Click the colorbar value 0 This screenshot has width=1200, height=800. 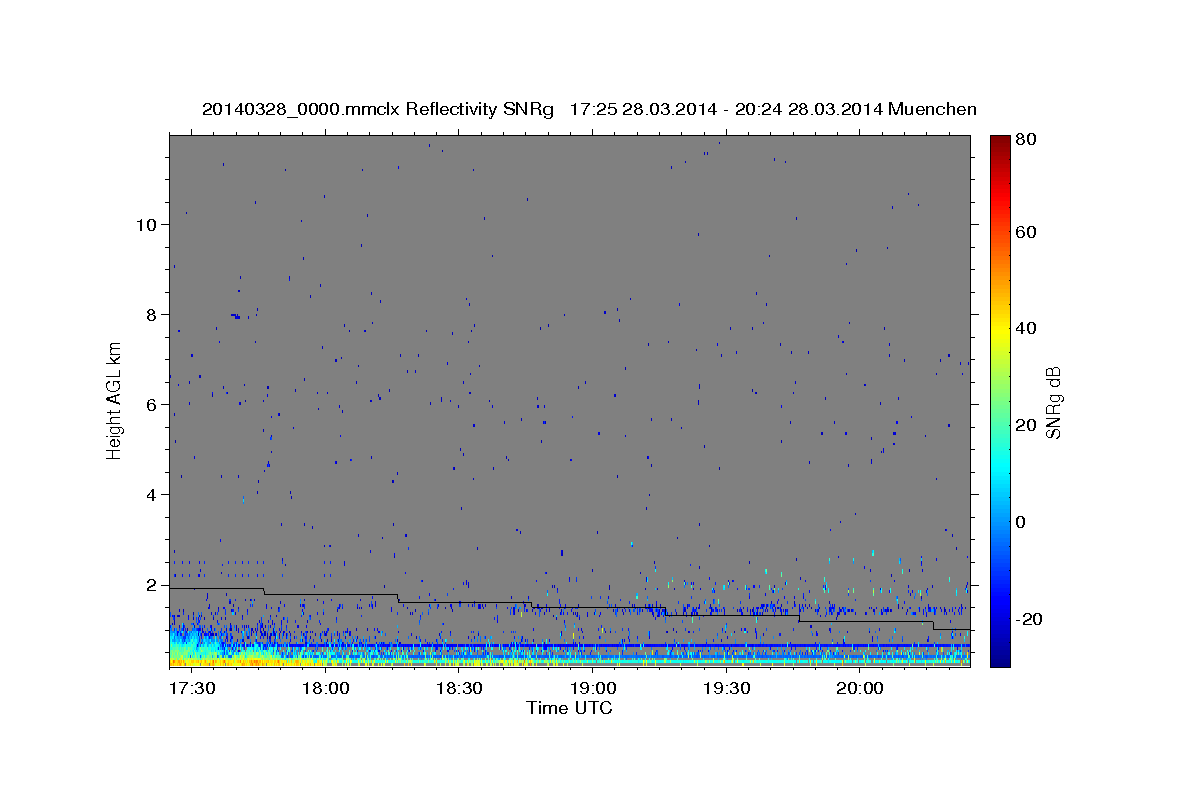coord(1022,522)
